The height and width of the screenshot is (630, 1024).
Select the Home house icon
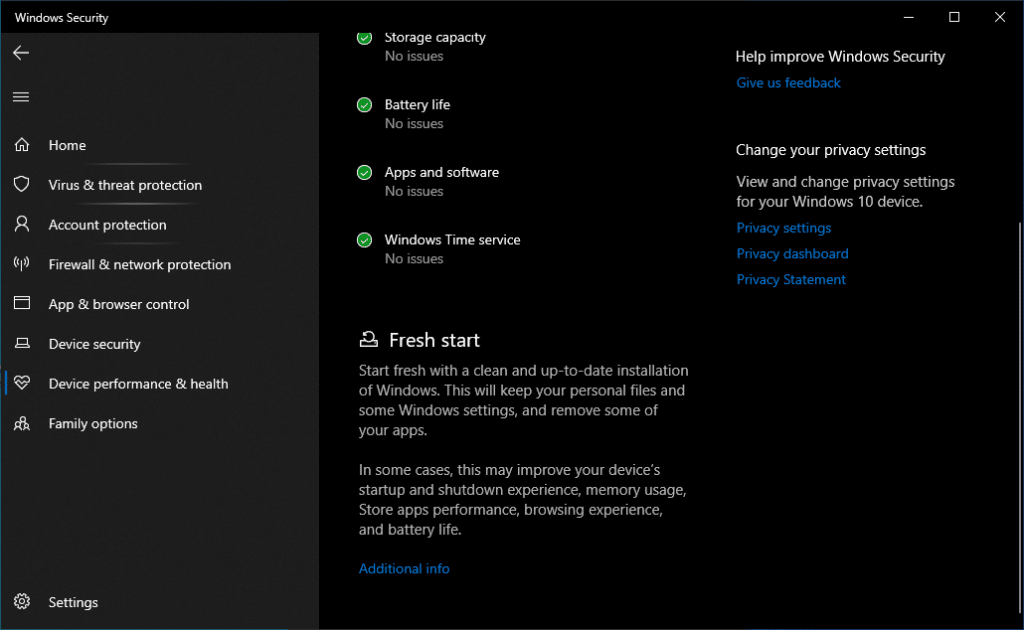[x=21, y=144]
